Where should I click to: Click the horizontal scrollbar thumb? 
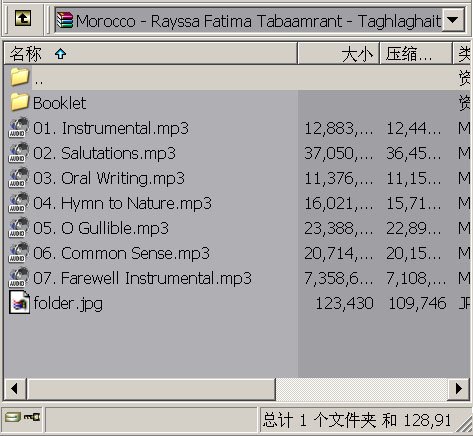coord(151,388)
